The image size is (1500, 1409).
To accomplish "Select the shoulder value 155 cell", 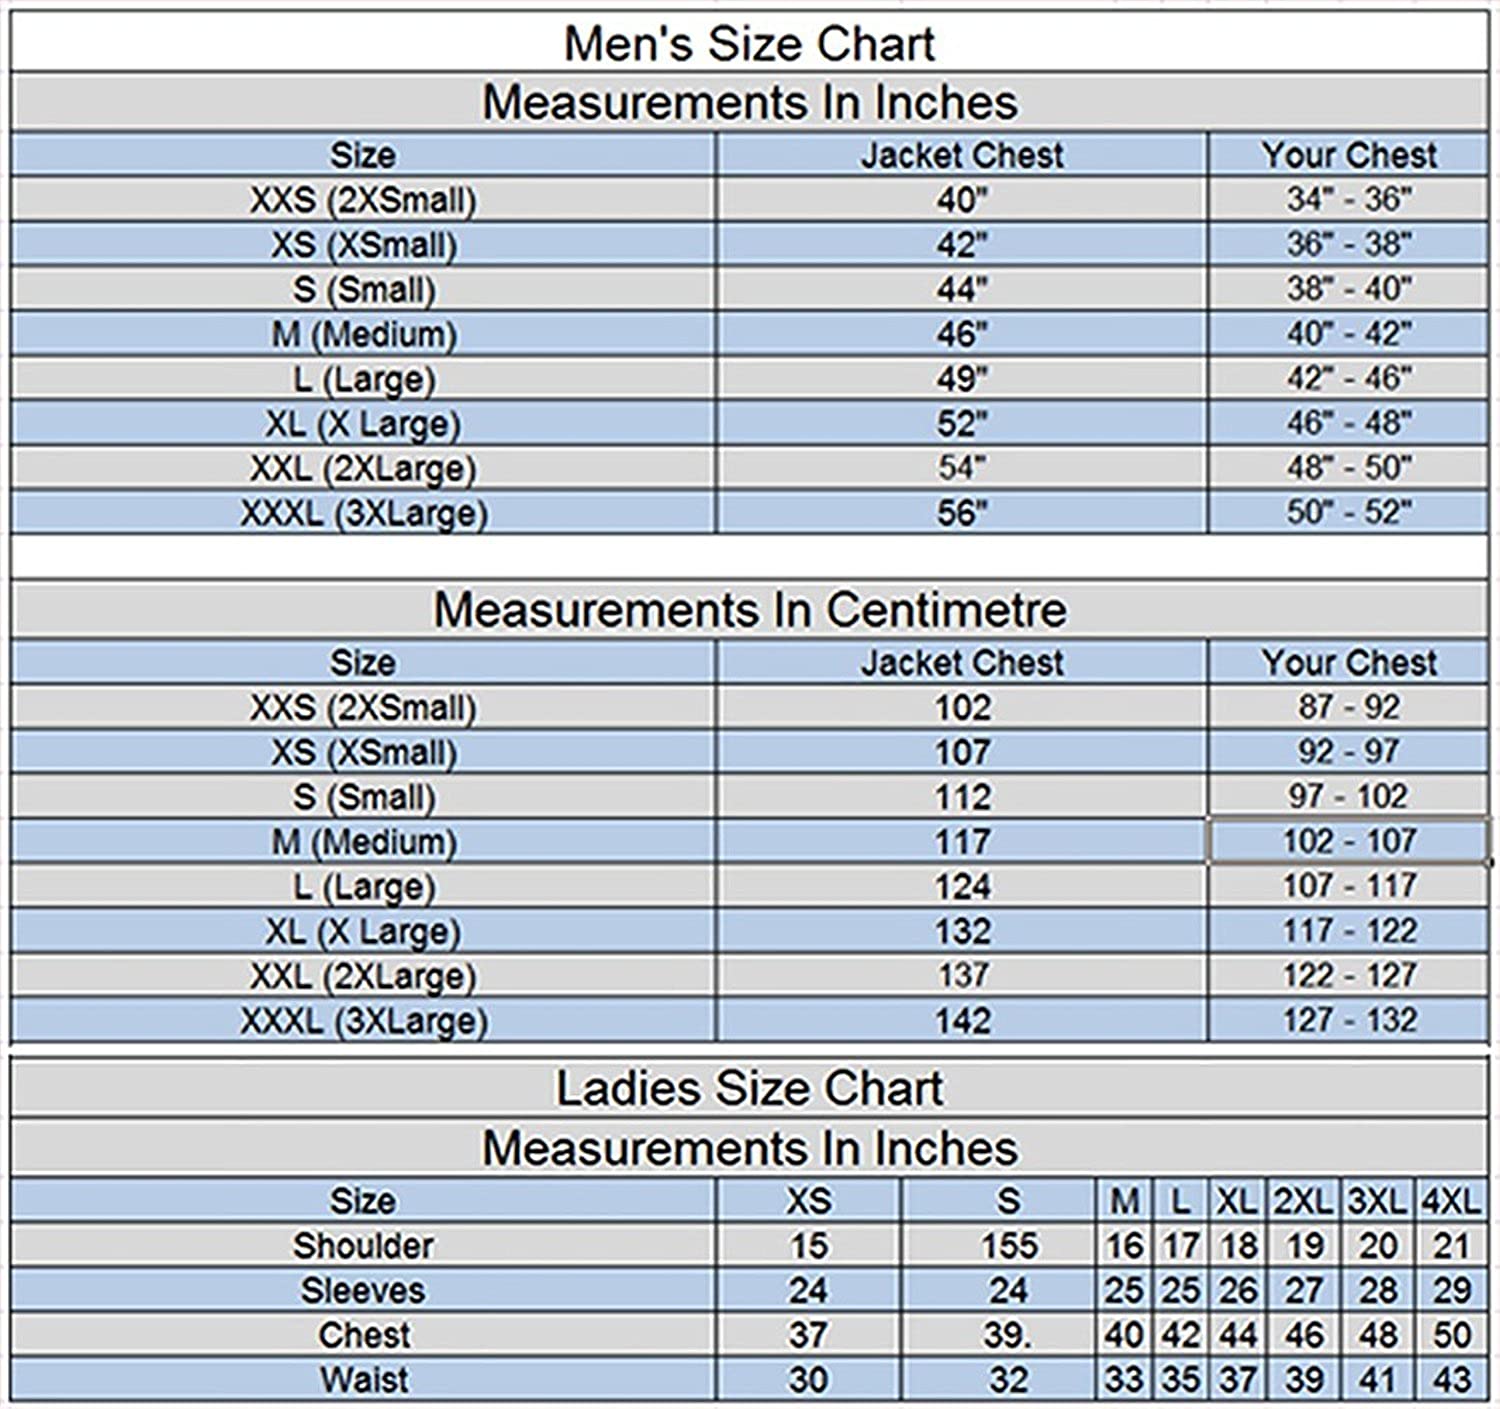I will (1008, 1246).
